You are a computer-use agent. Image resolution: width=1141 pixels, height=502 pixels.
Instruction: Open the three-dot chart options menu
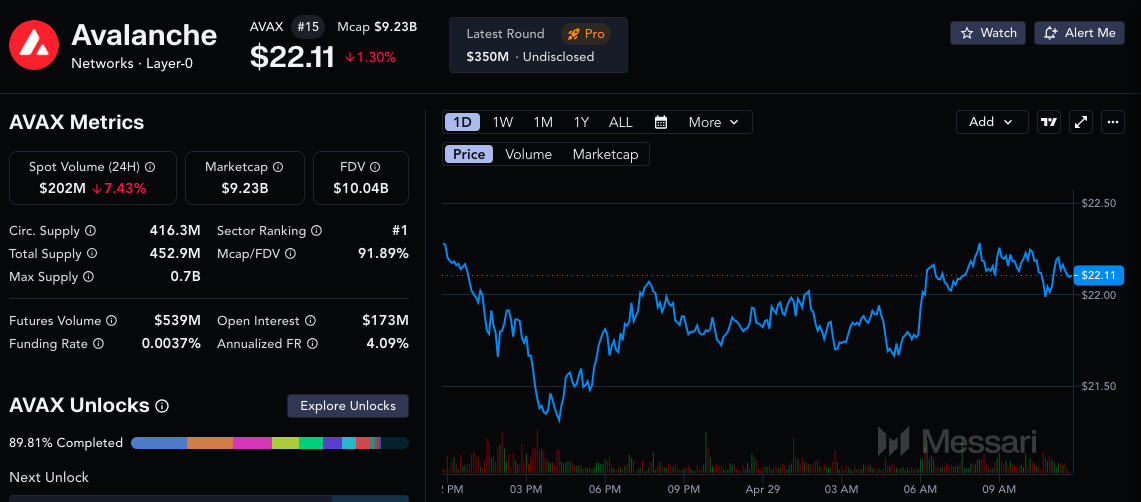point(1113,122)
